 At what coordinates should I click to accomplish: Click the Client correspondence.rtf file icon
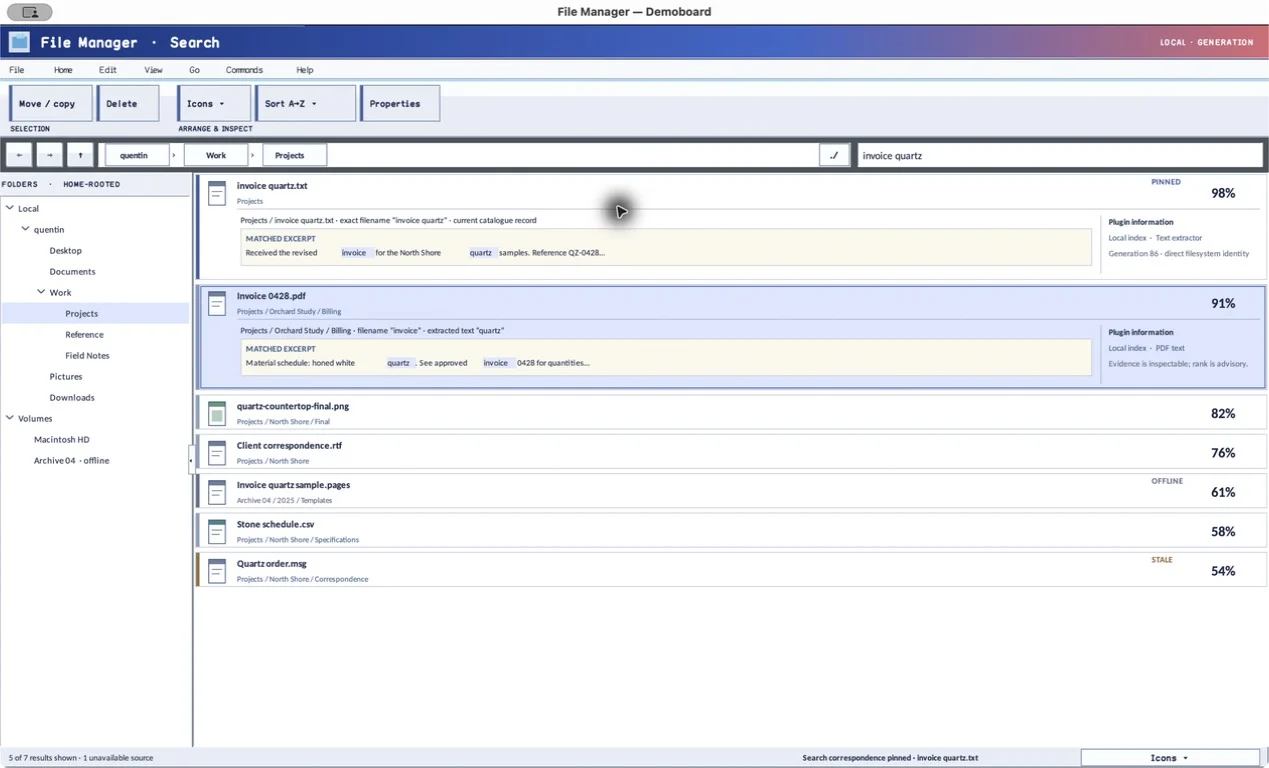tap(217, 453)
